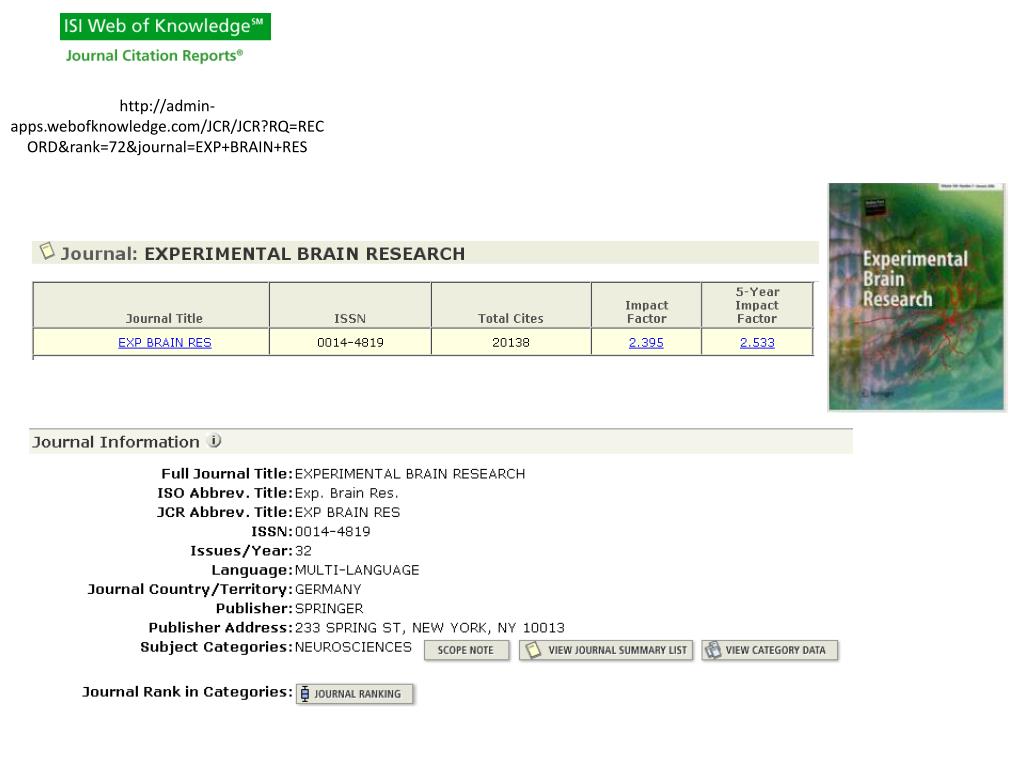Click the Issues/Year value 32
Image resolution: width=1024 pixels, height=768 pixels.
pos(303,551)
